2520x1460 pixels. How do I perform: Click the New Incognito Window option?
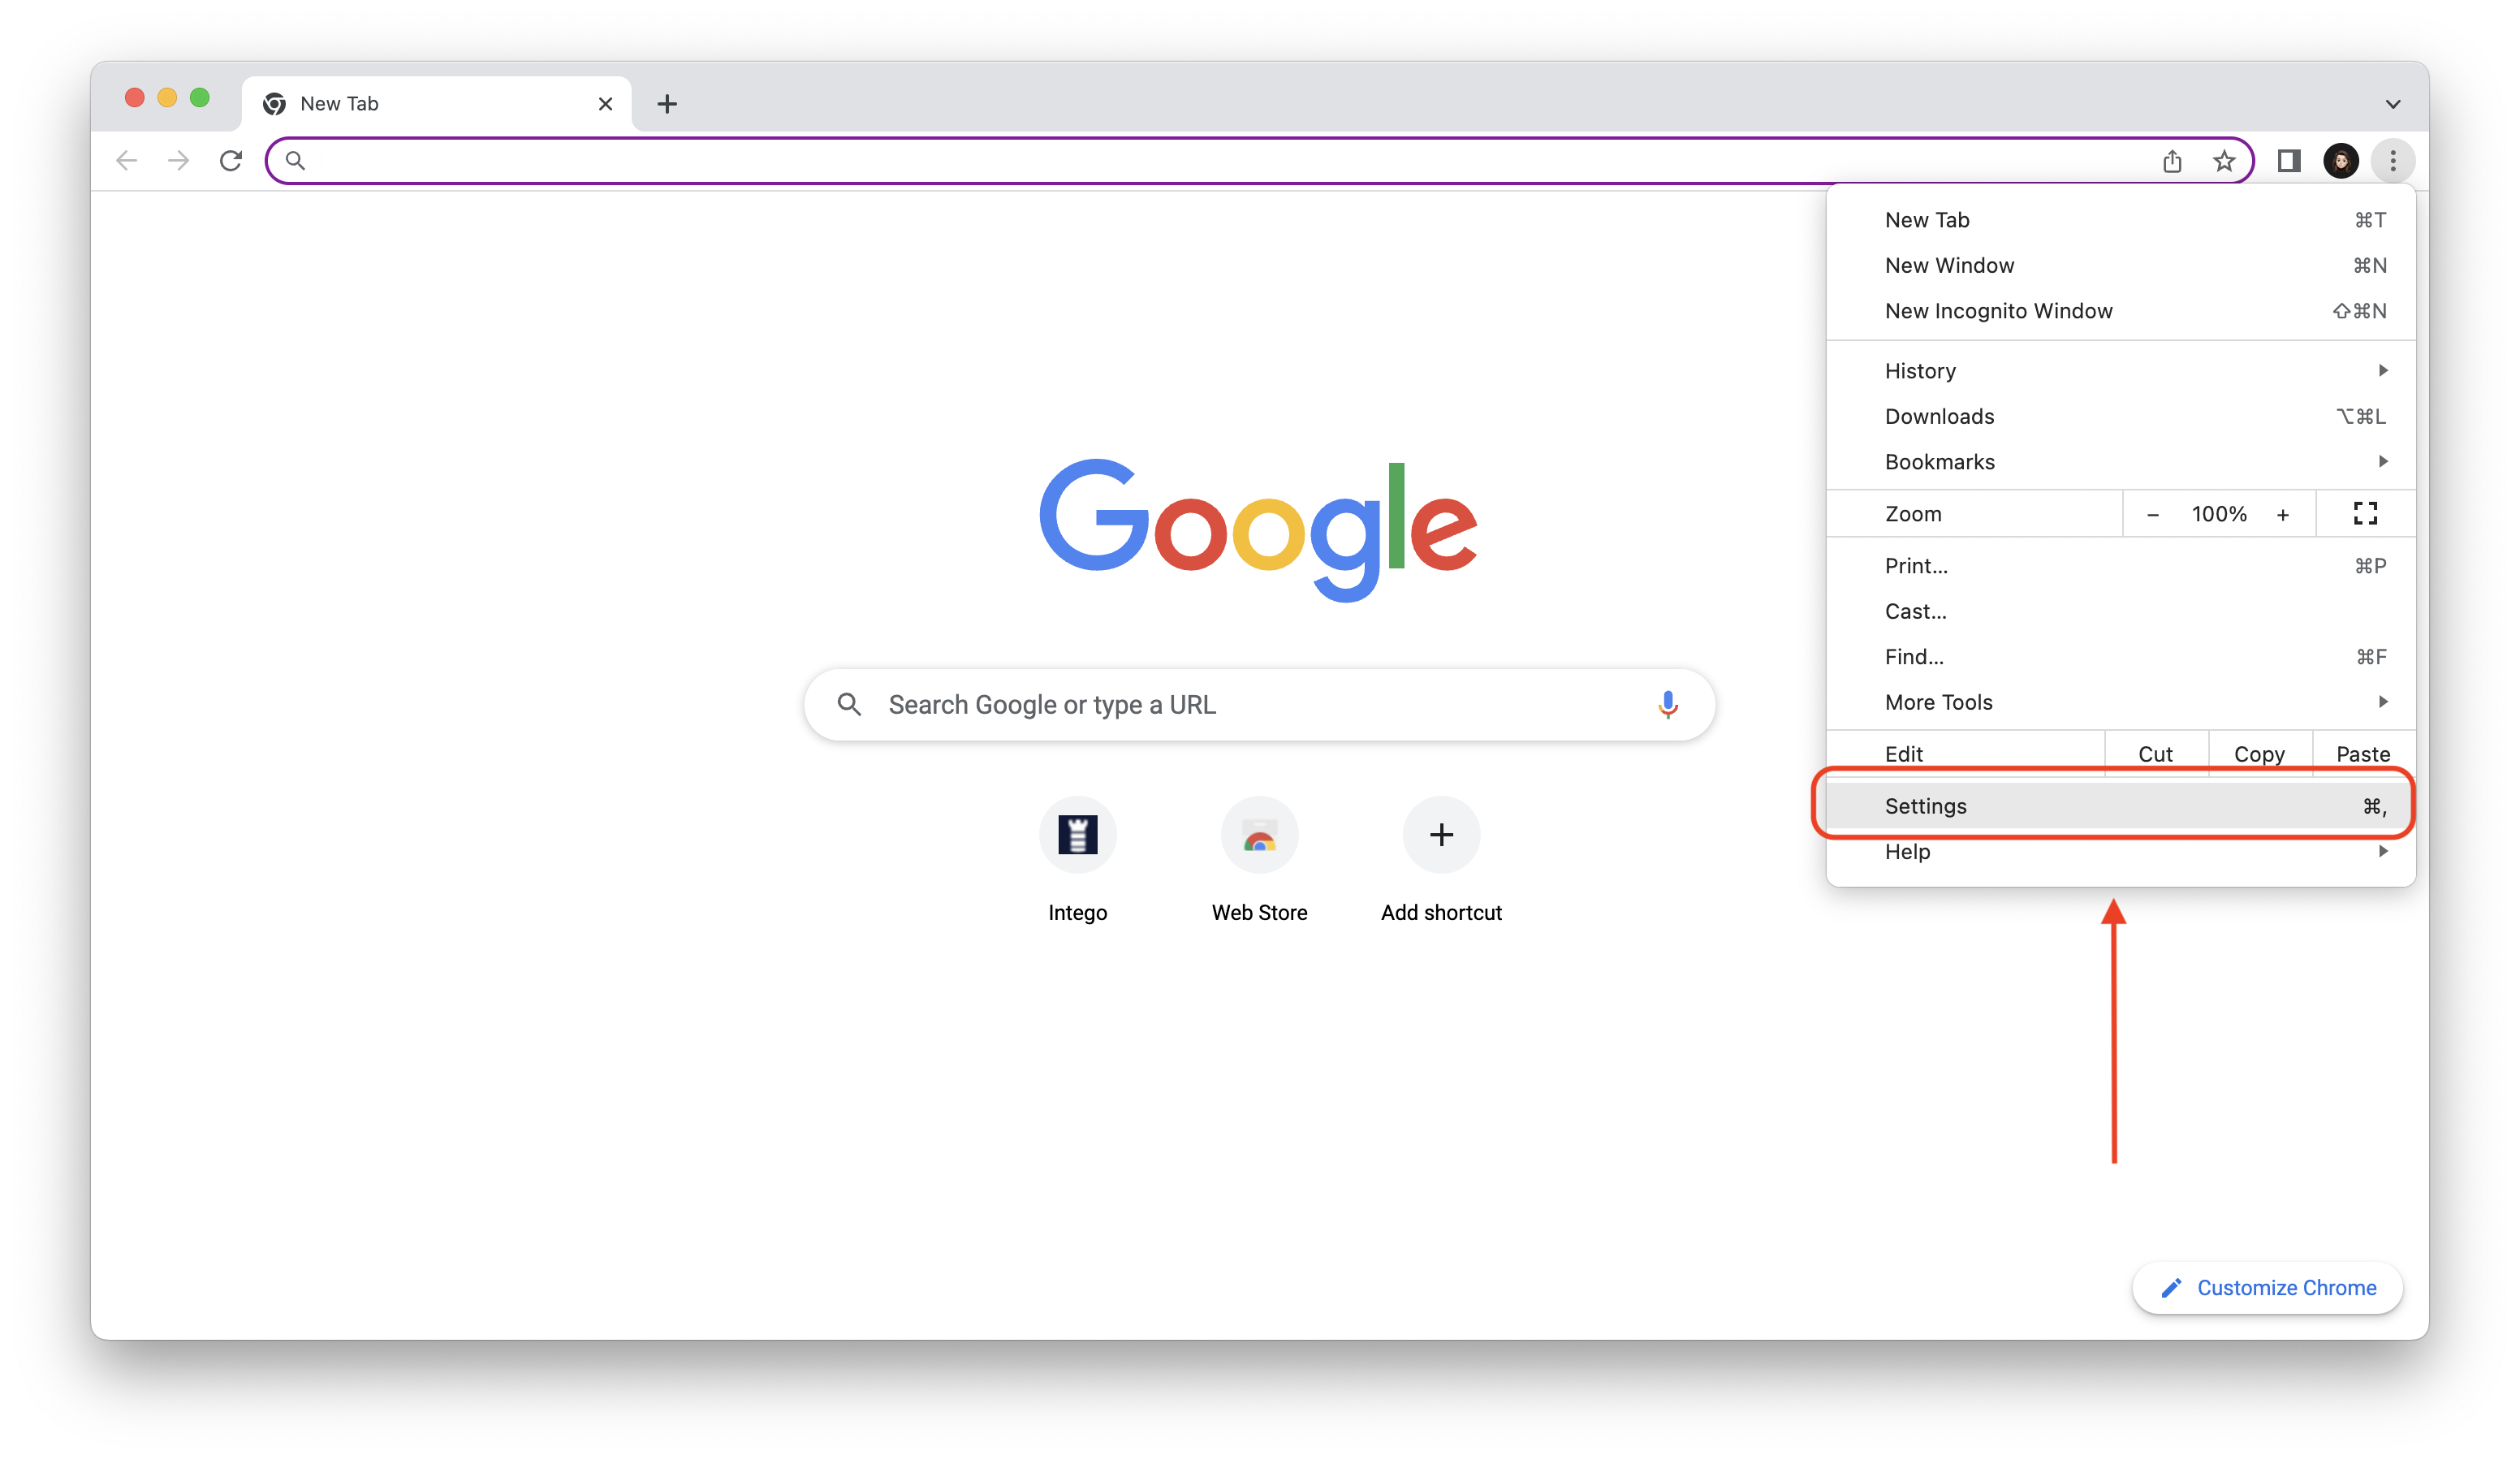(1999, 309)
